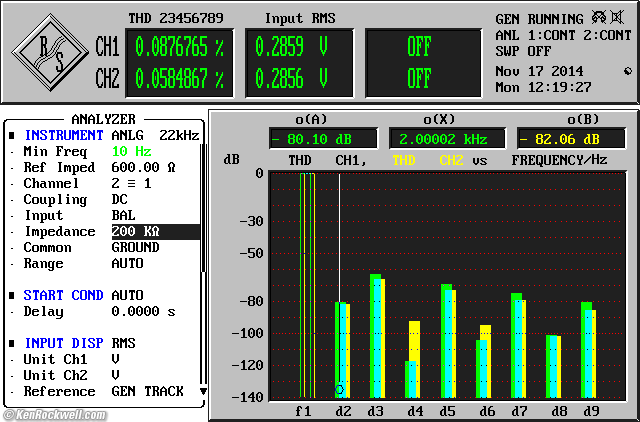Image resolution: width=640 pixels, height=422 pixels.
Task: Click the first crossed-out speaker icon
Action: 600,18
